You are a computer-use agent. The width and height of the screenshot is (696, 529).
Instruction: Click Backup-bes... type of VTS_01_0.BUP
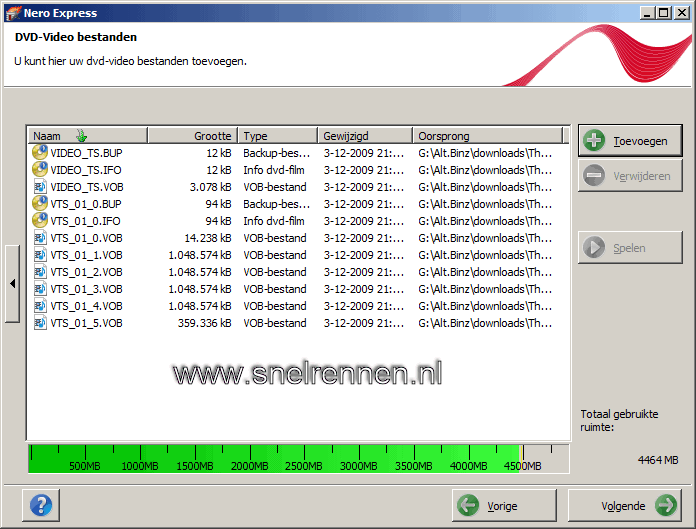click(276, 204)
